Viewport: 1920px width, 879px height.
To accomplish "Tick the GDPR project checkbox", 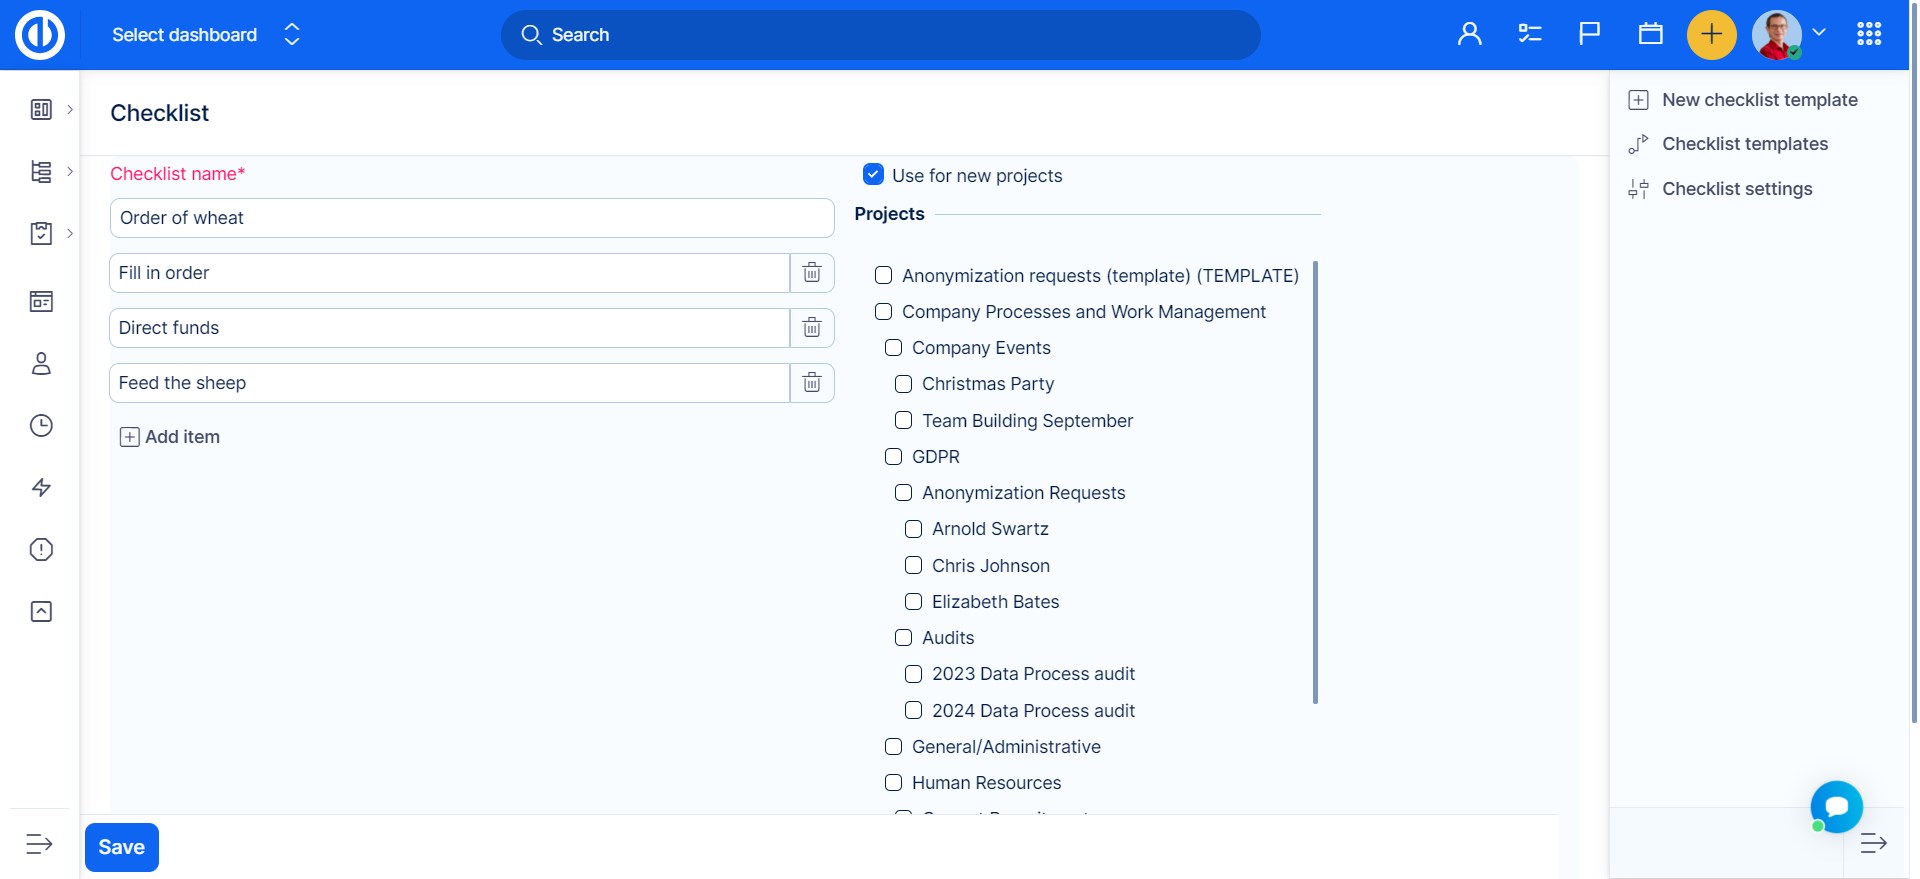I will click(x=893, y=457).
